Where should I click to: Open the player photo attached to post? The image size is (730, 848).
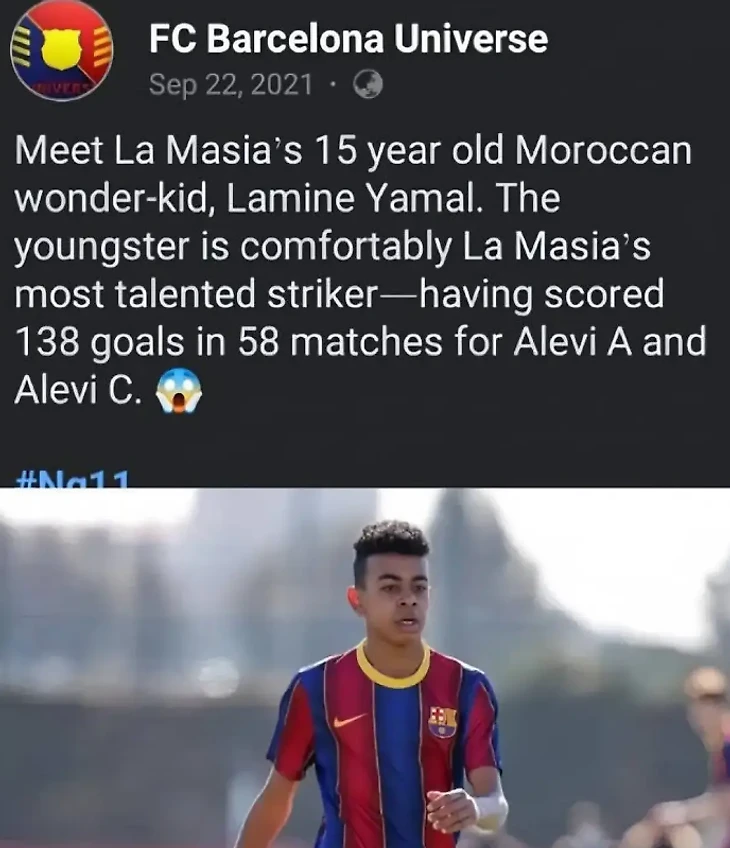[x=365, y=667]
